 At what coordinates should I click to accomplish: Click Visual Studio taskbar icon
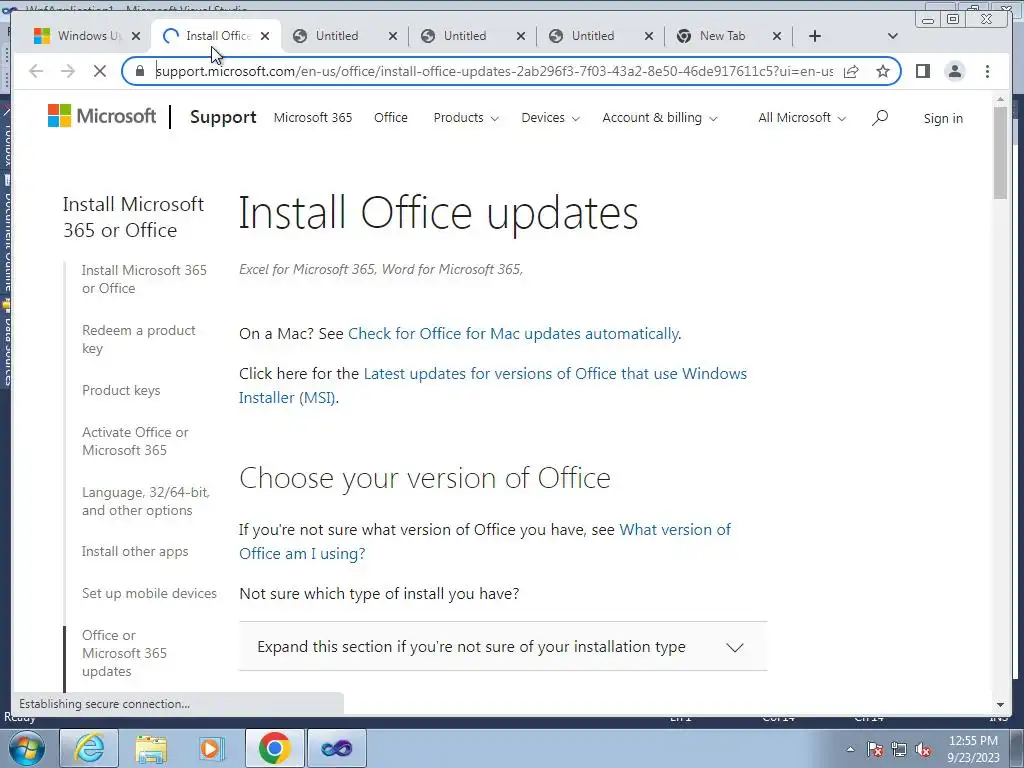coord(336,748)
